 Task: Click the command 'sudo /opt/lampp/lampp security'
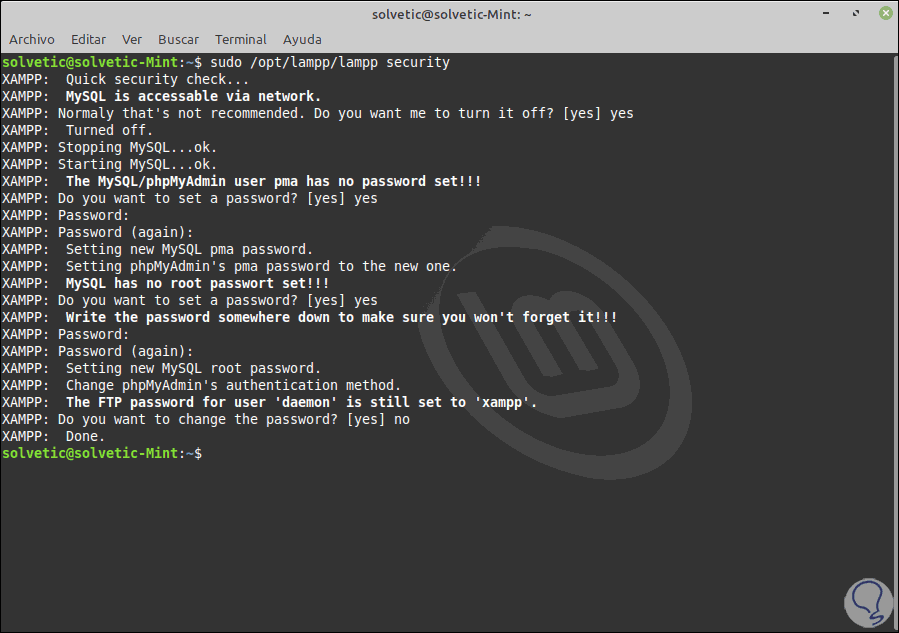330,62
